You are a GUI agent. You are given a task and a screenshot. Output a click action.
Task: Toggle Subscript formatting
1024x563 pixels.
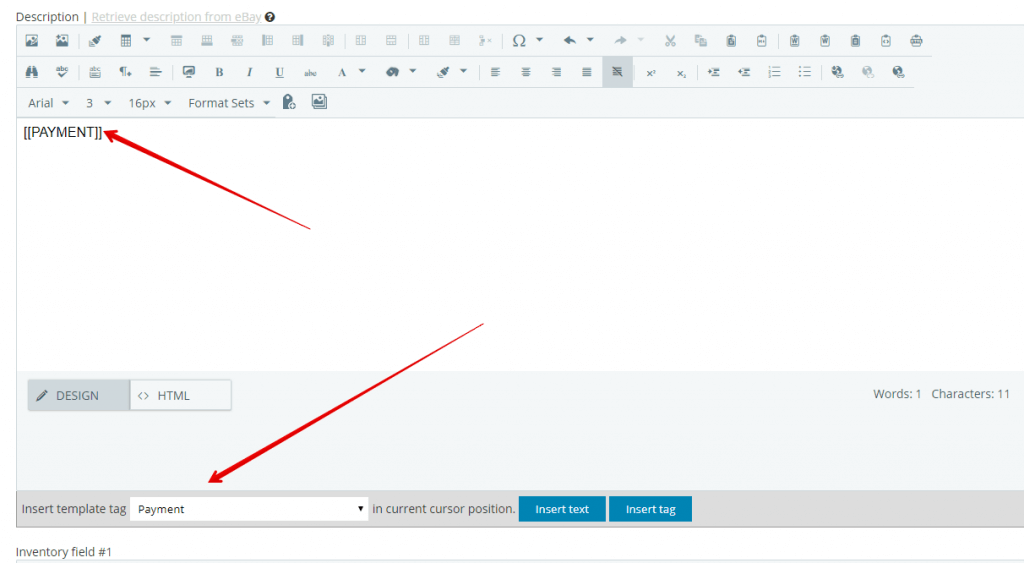681,72
